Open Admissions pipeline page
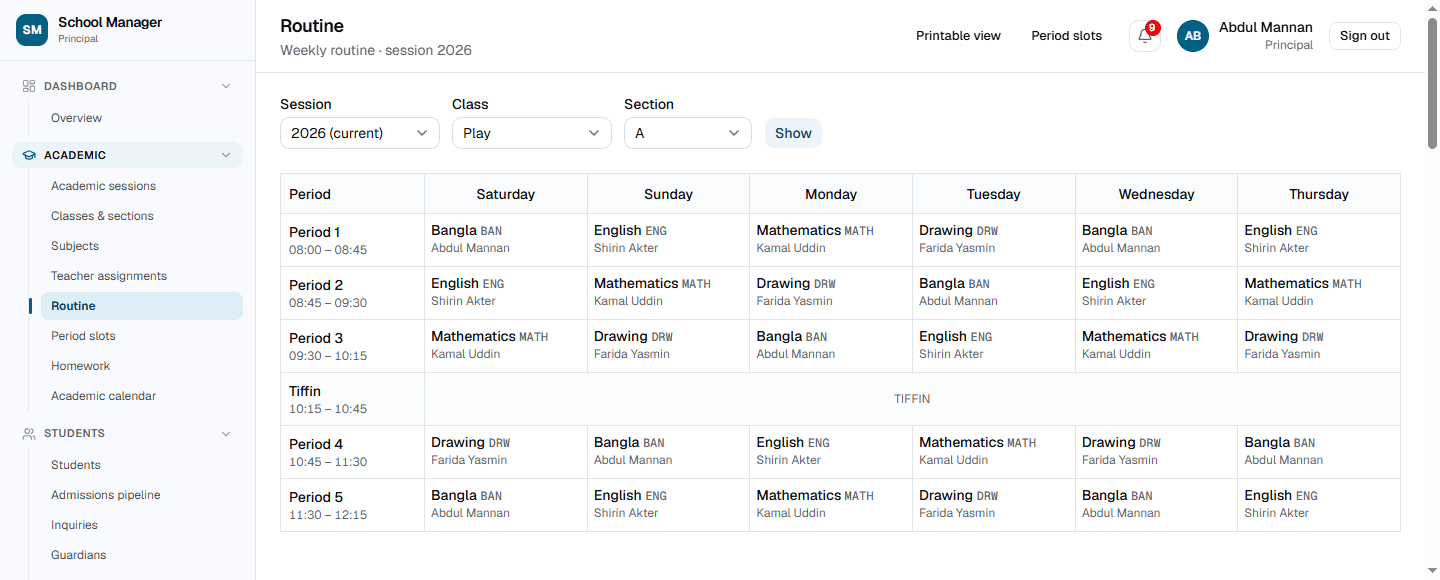 click(x=141, y=495)
